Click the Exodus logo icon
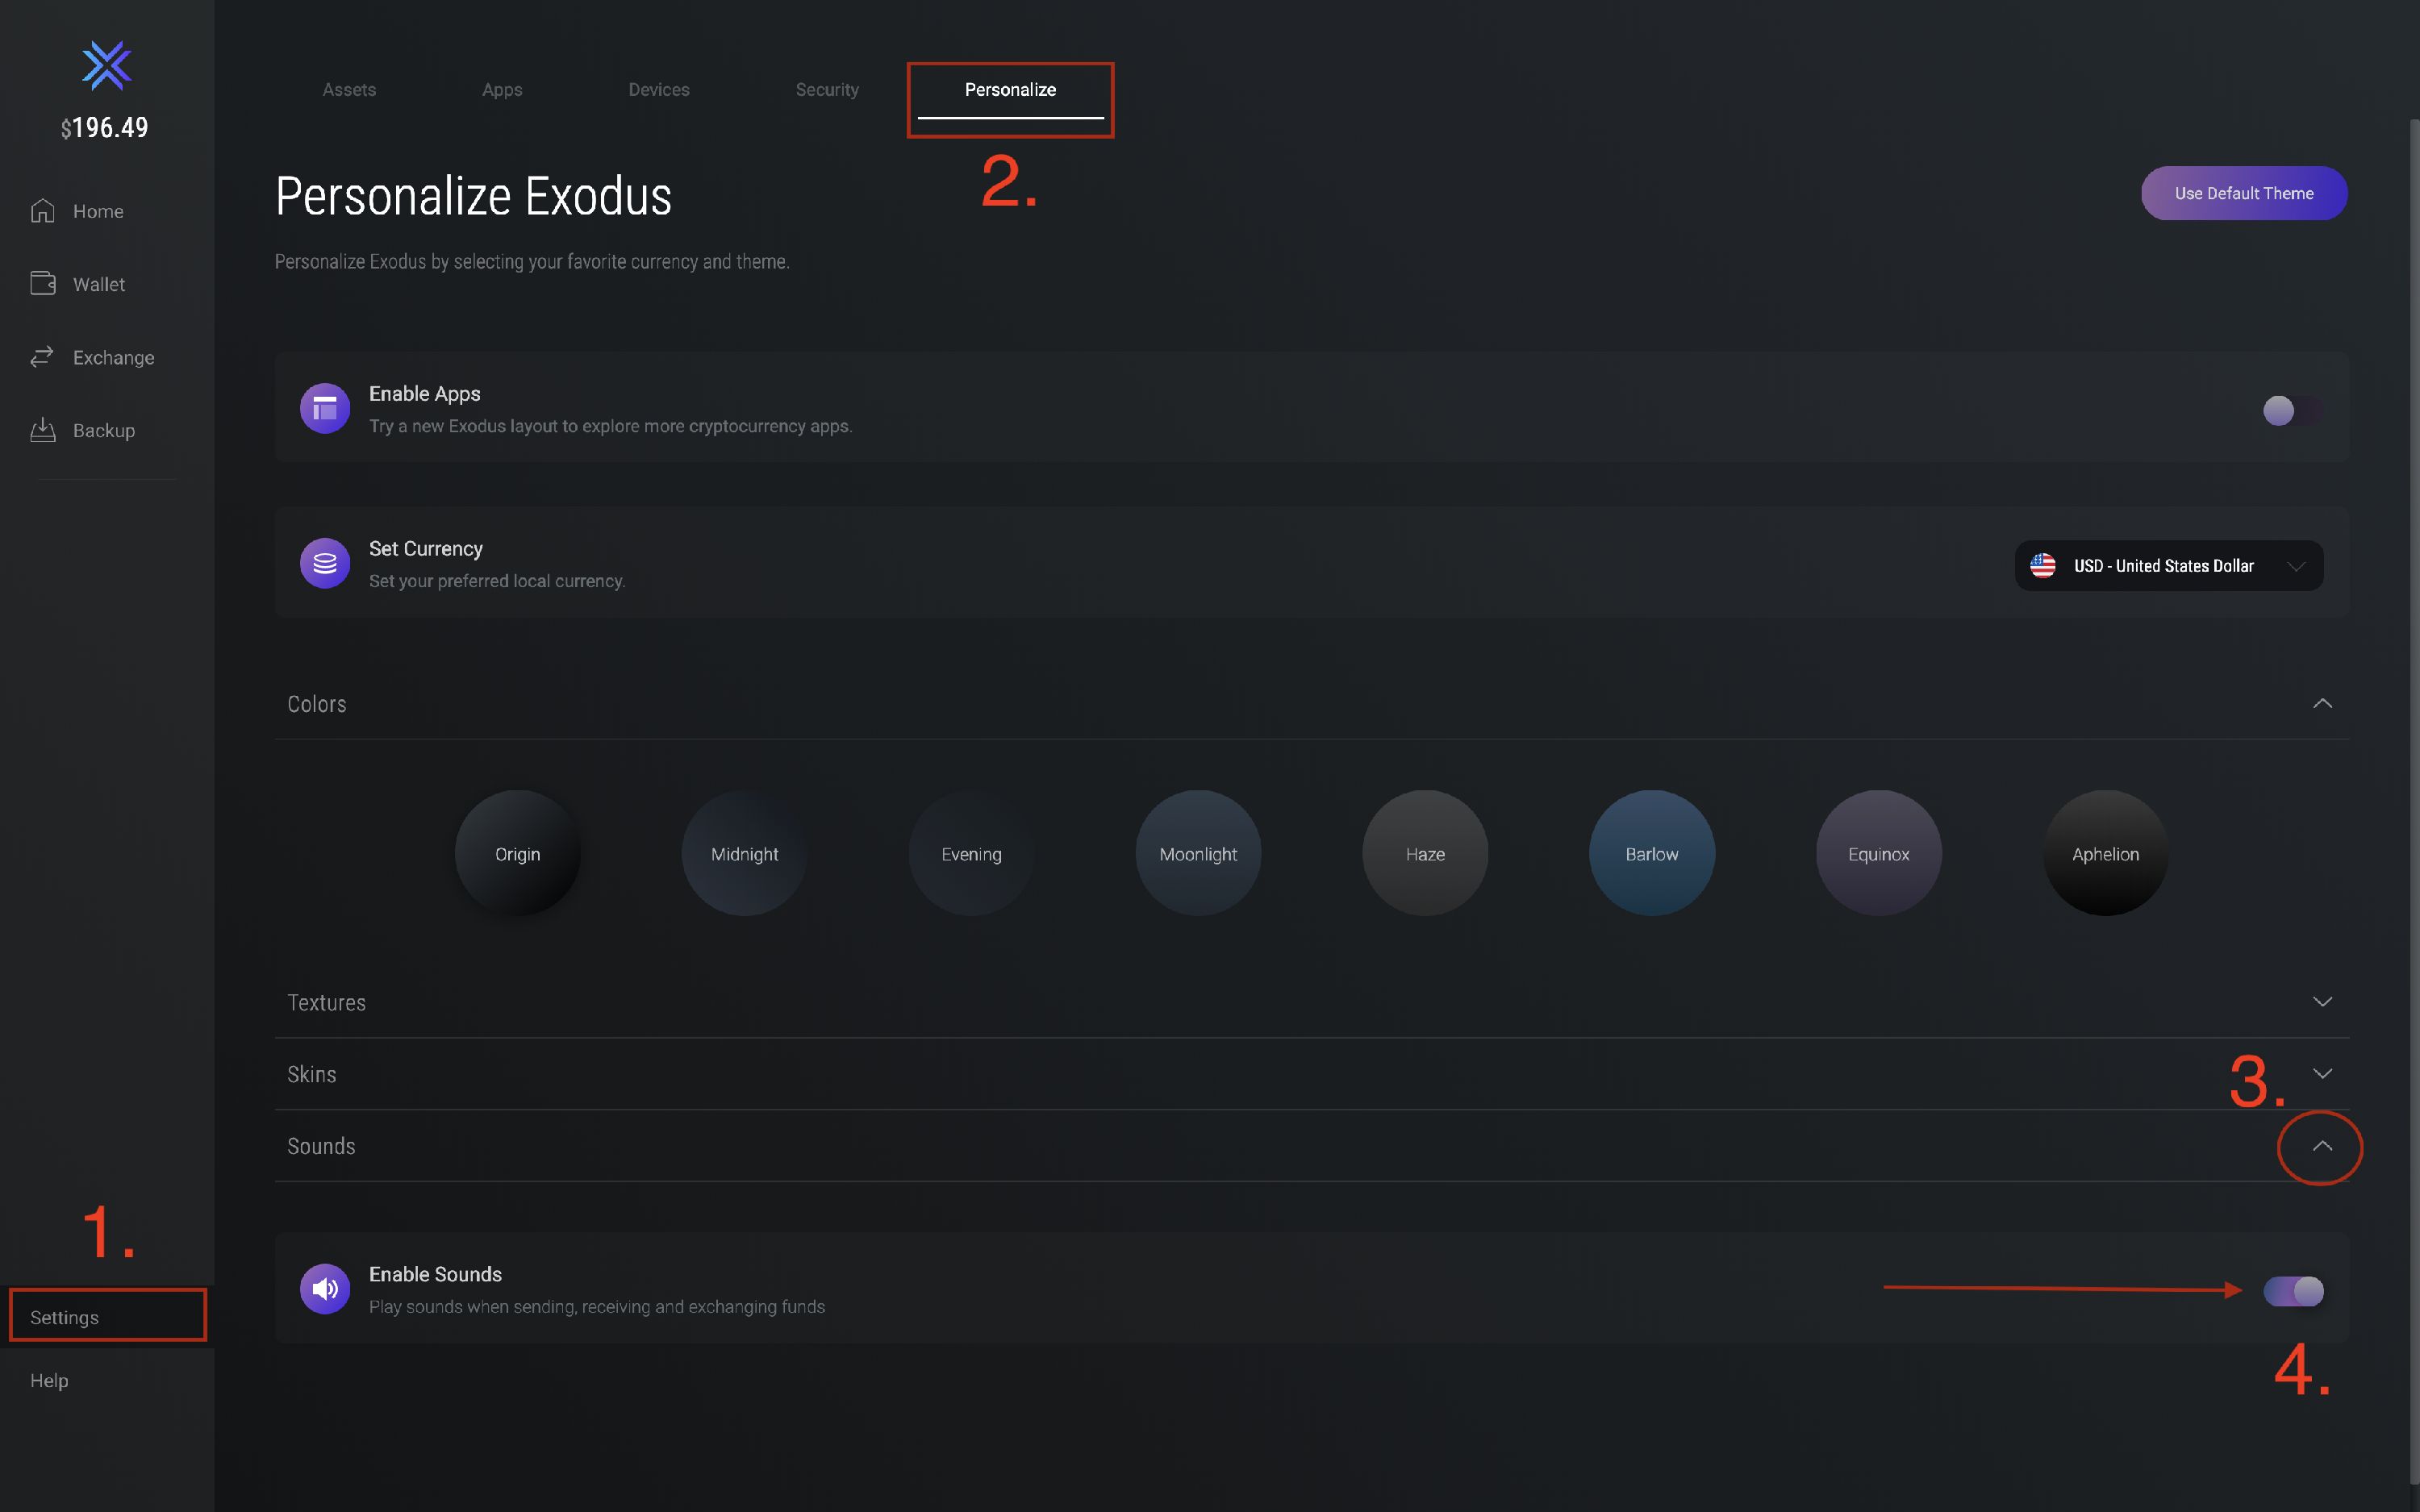This screenshot has width=2420, height=1512. [106, 66]
